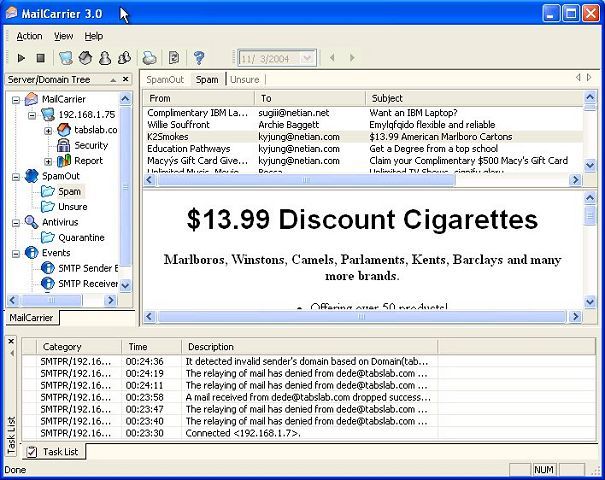Switch to the SpamOut tab
The height and width of the screenshot is (480, 605).
coord(165,79)
